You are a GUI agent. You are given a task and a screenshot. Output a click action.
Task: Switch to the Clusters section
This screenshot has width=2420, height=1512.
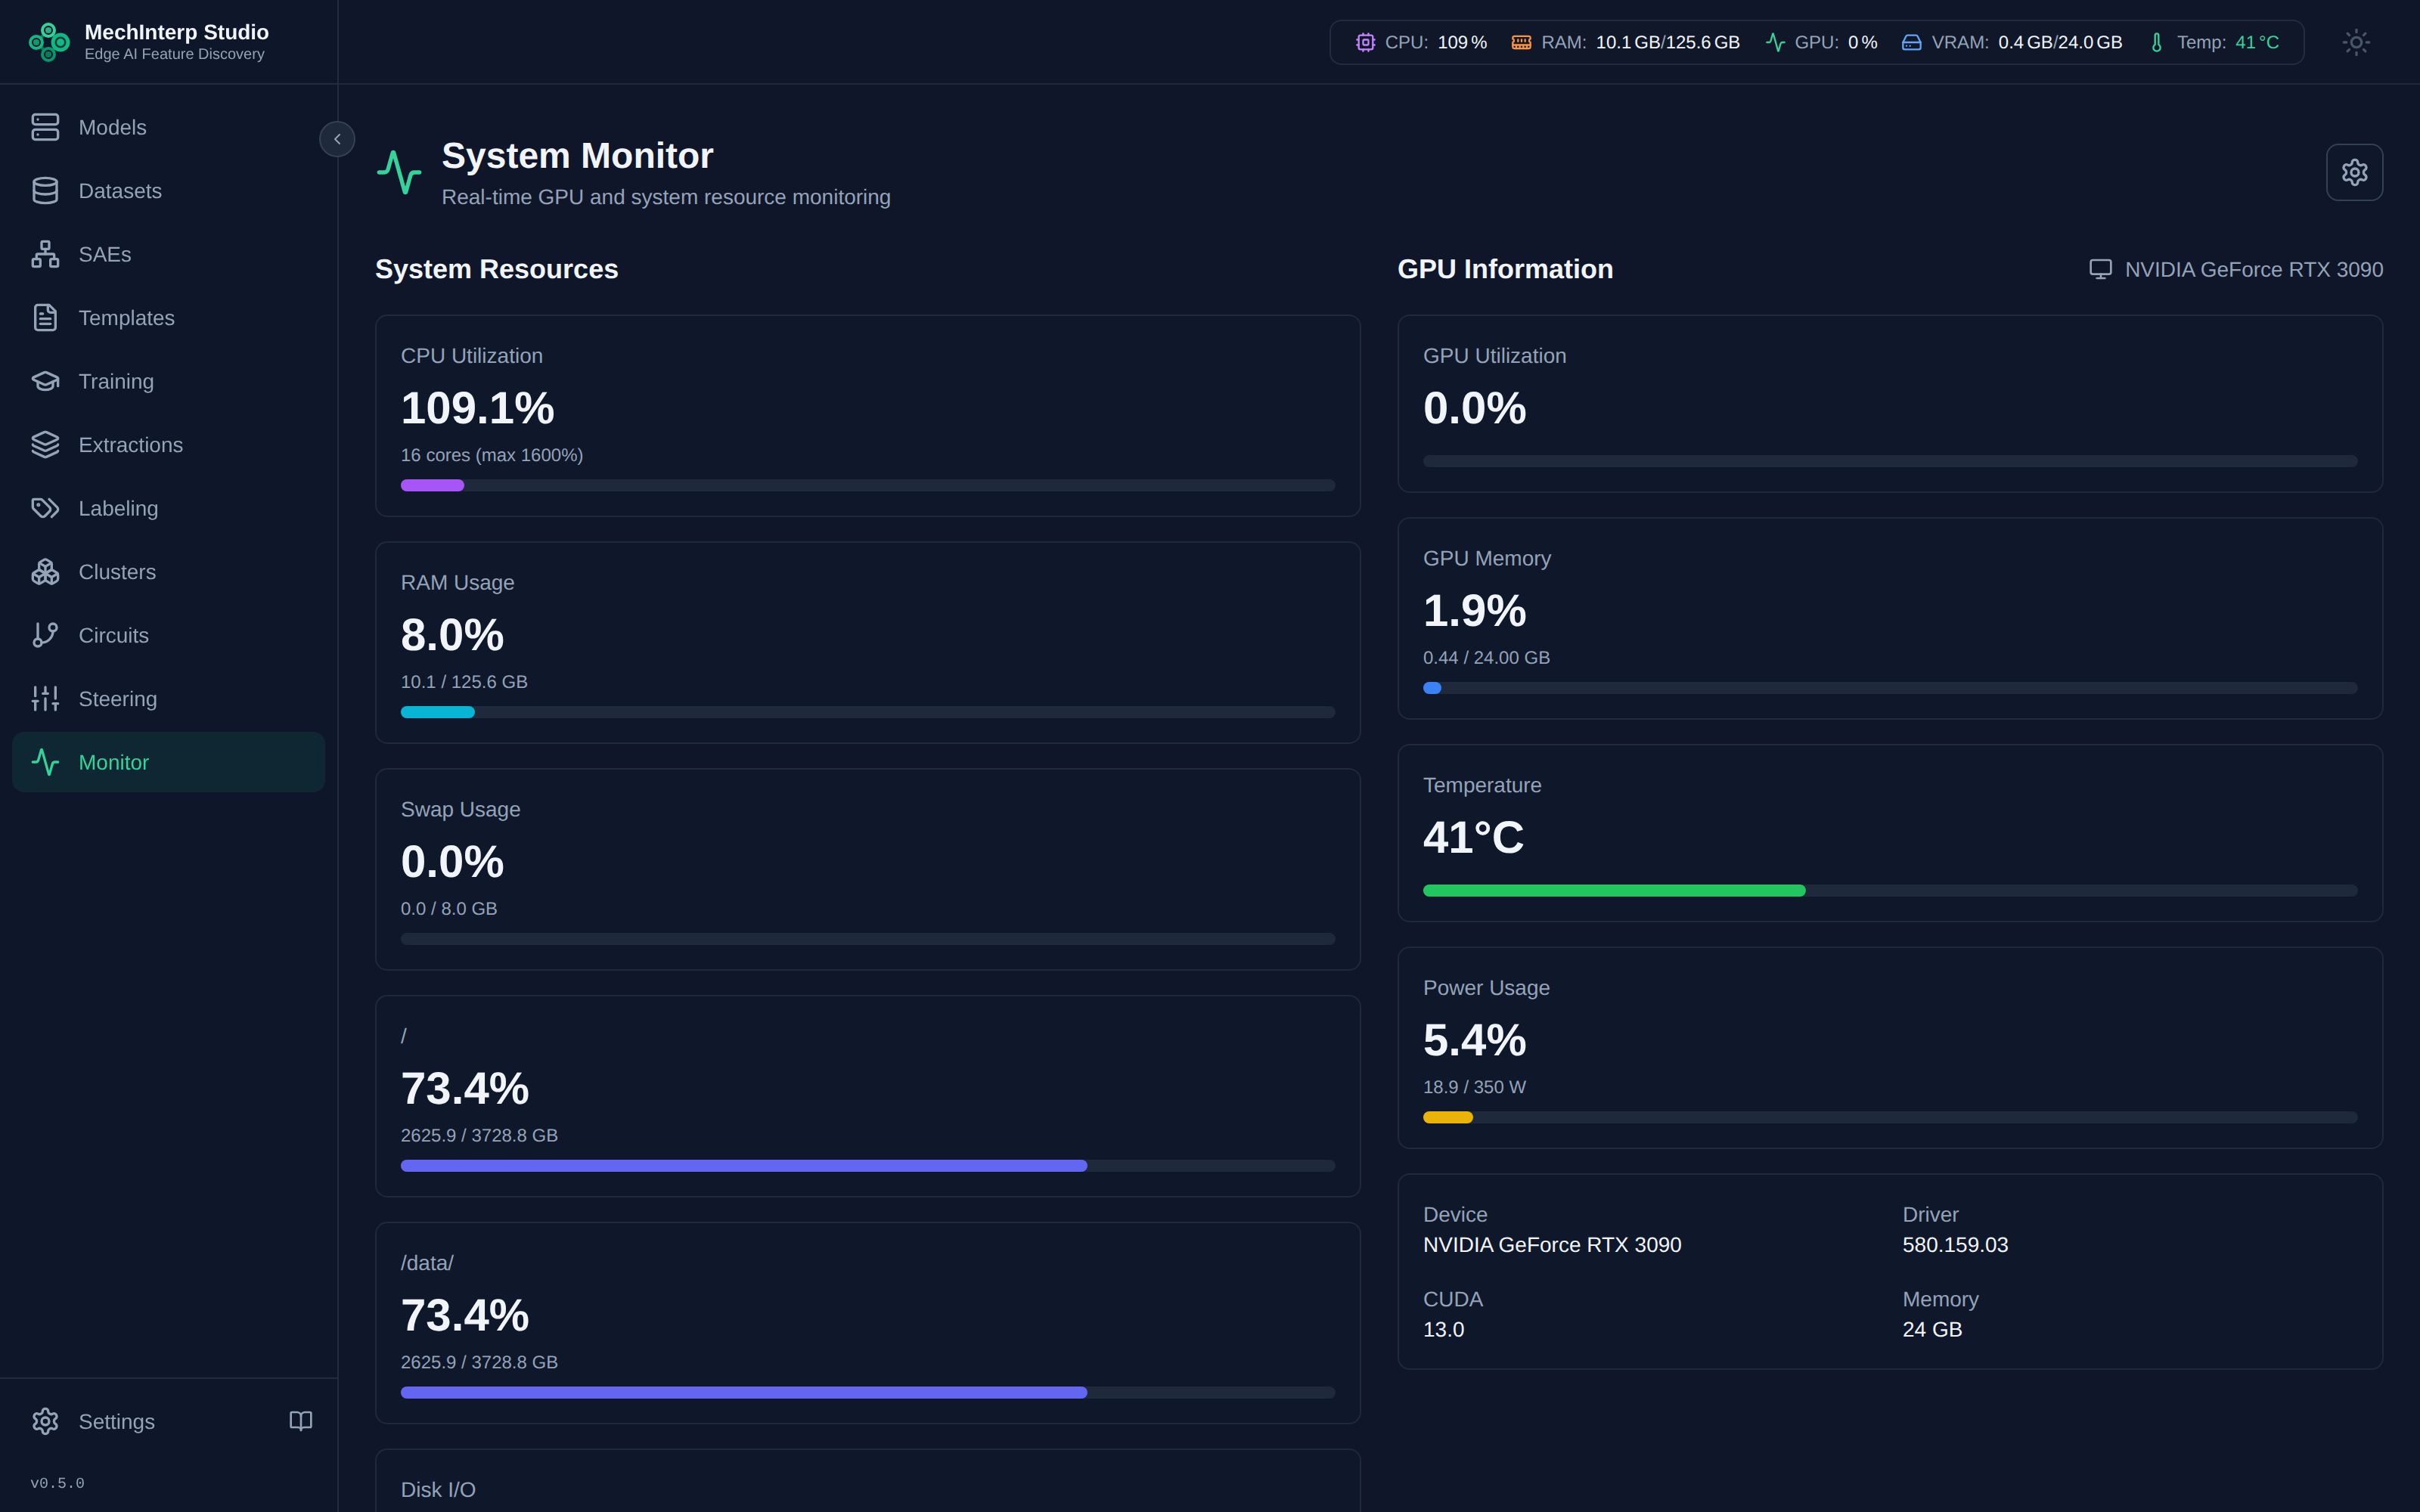[x=168, y=572]
